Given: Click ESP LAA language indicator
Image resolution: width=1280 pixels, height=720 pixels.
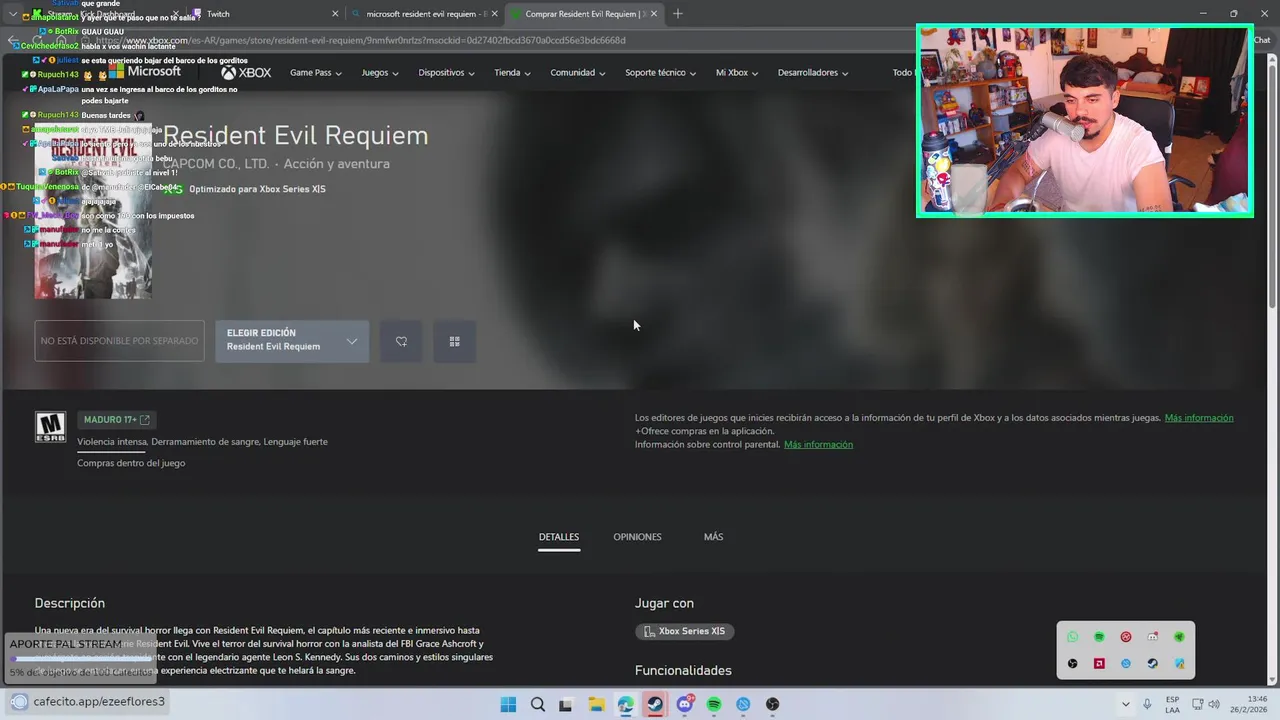Looking at the screenshot, I should (1172, 704).
